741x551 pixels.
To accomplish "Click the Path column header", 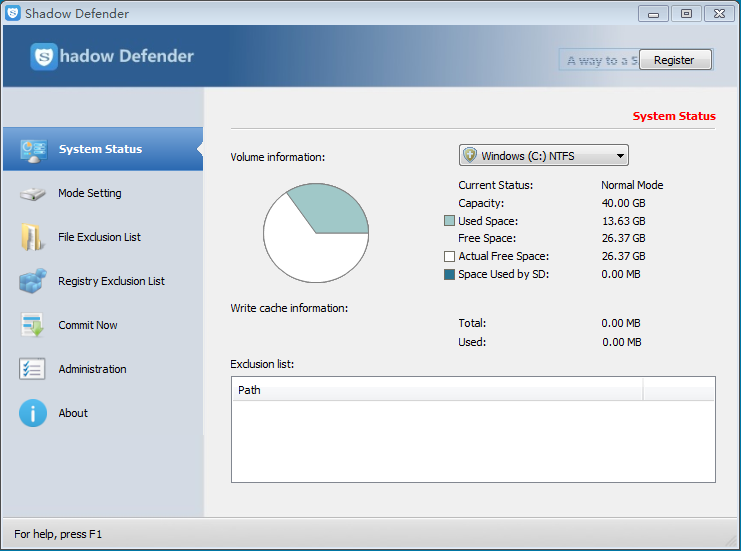I will pyautogui.click(x=437, y=390).
